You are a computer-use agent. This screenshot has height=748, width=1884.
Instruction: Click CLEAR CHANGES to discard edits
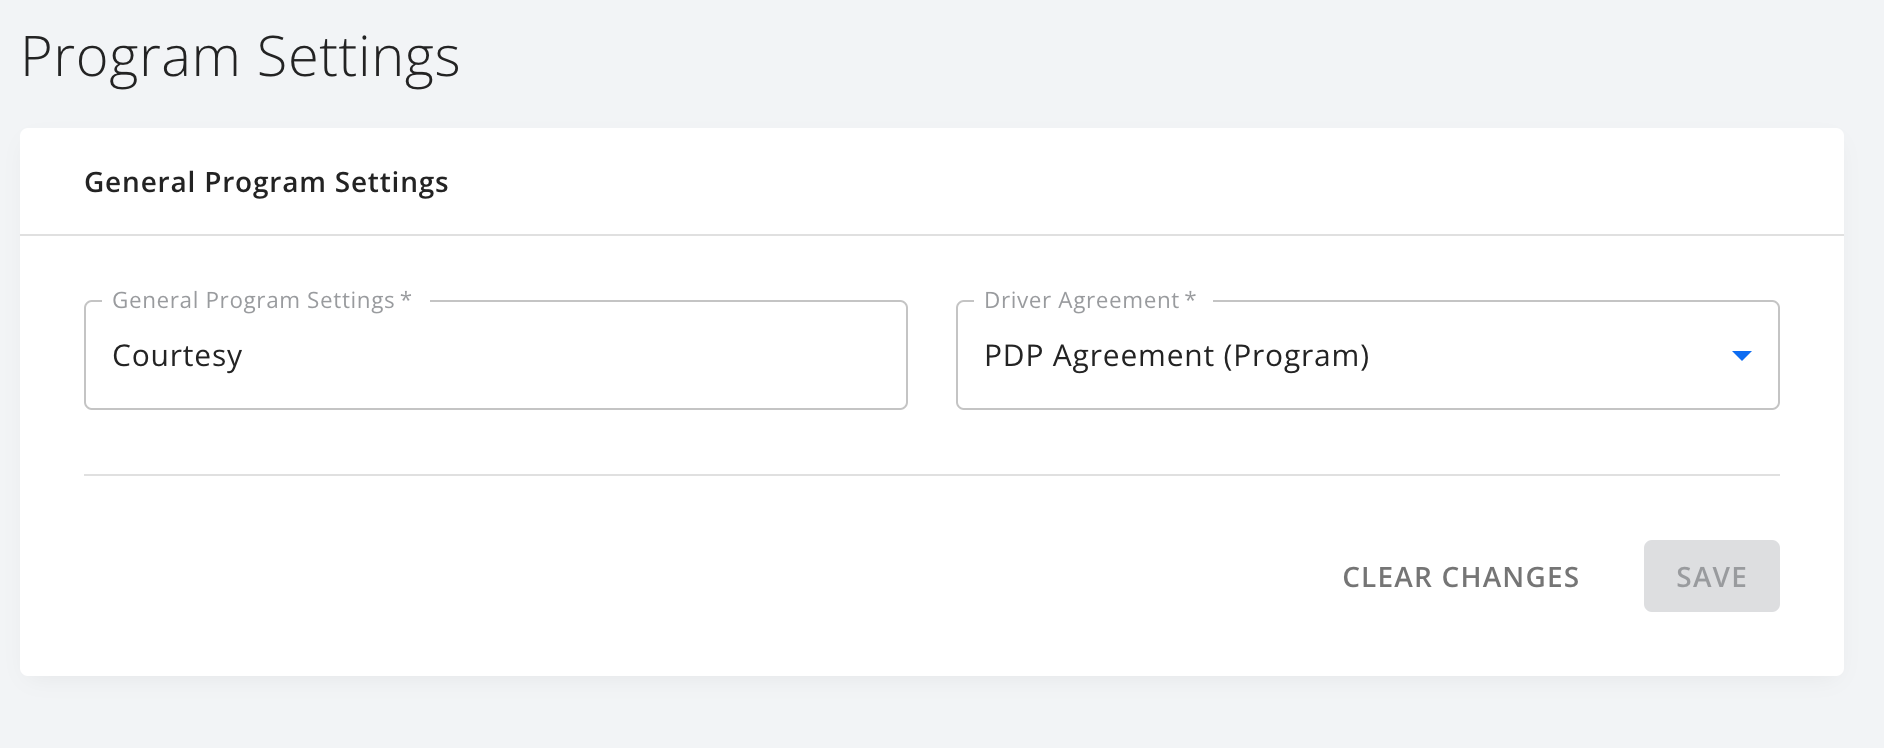click(x=1461, y=577)
